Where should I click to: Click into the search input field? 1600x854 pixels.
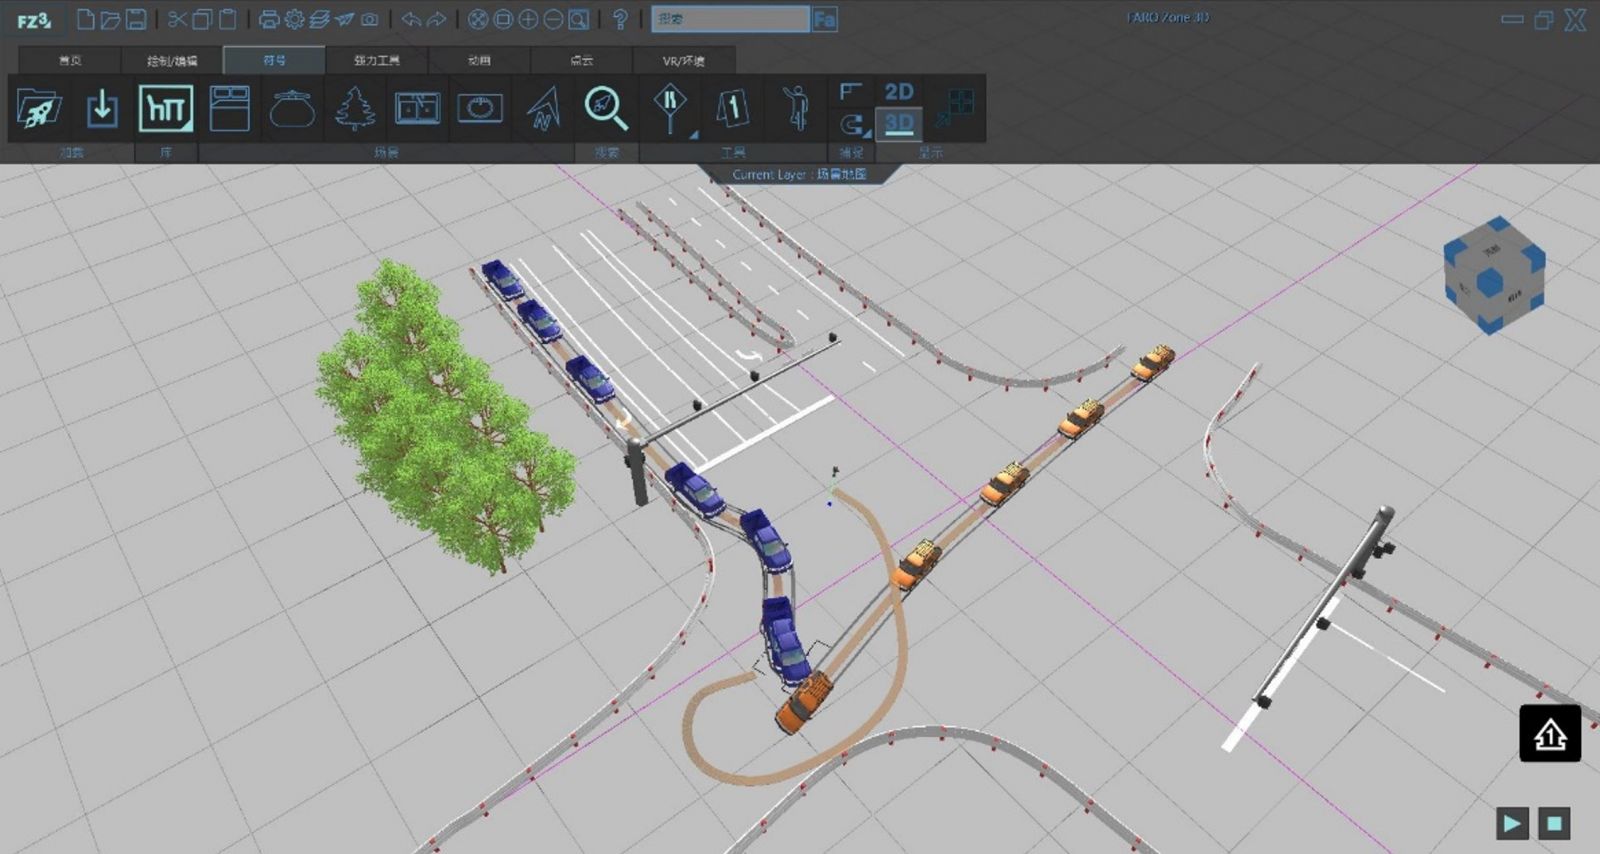[x=730, y=19]
